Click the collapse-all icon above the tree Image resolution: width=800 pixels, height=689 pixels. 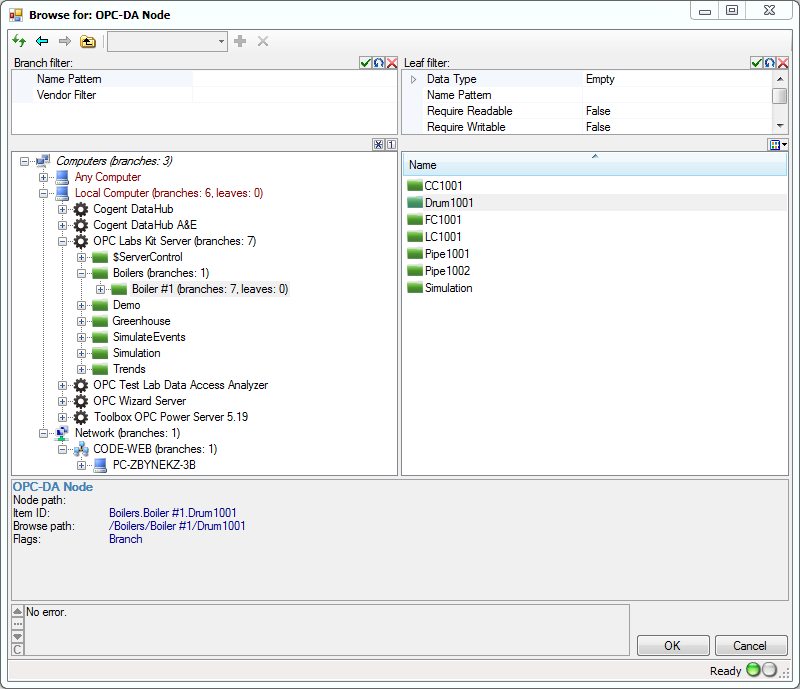378,145
